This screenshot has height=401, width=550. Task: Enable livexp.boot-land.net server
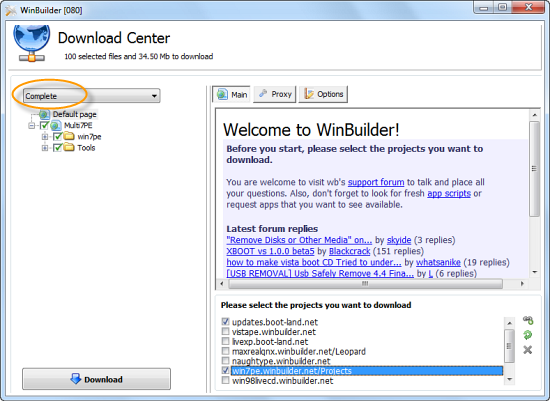click(x=226, y=341)
